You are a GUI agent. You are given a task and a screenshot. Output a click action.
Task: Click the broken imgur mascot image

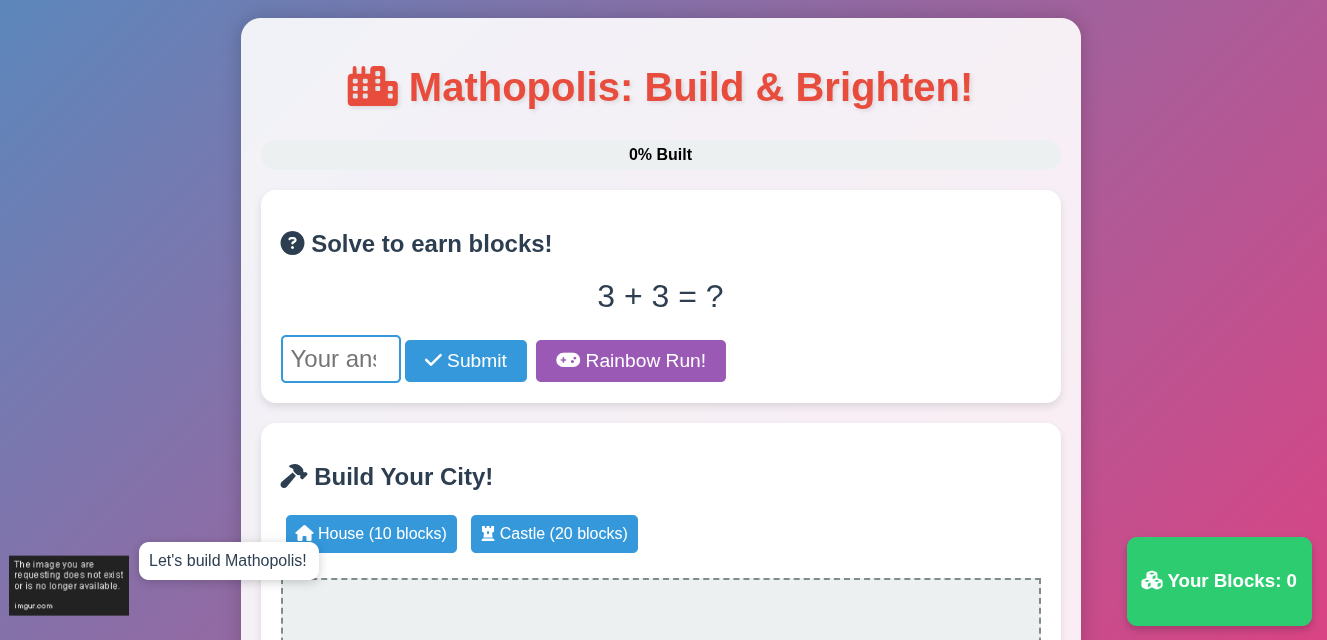[x=69, y=585]
